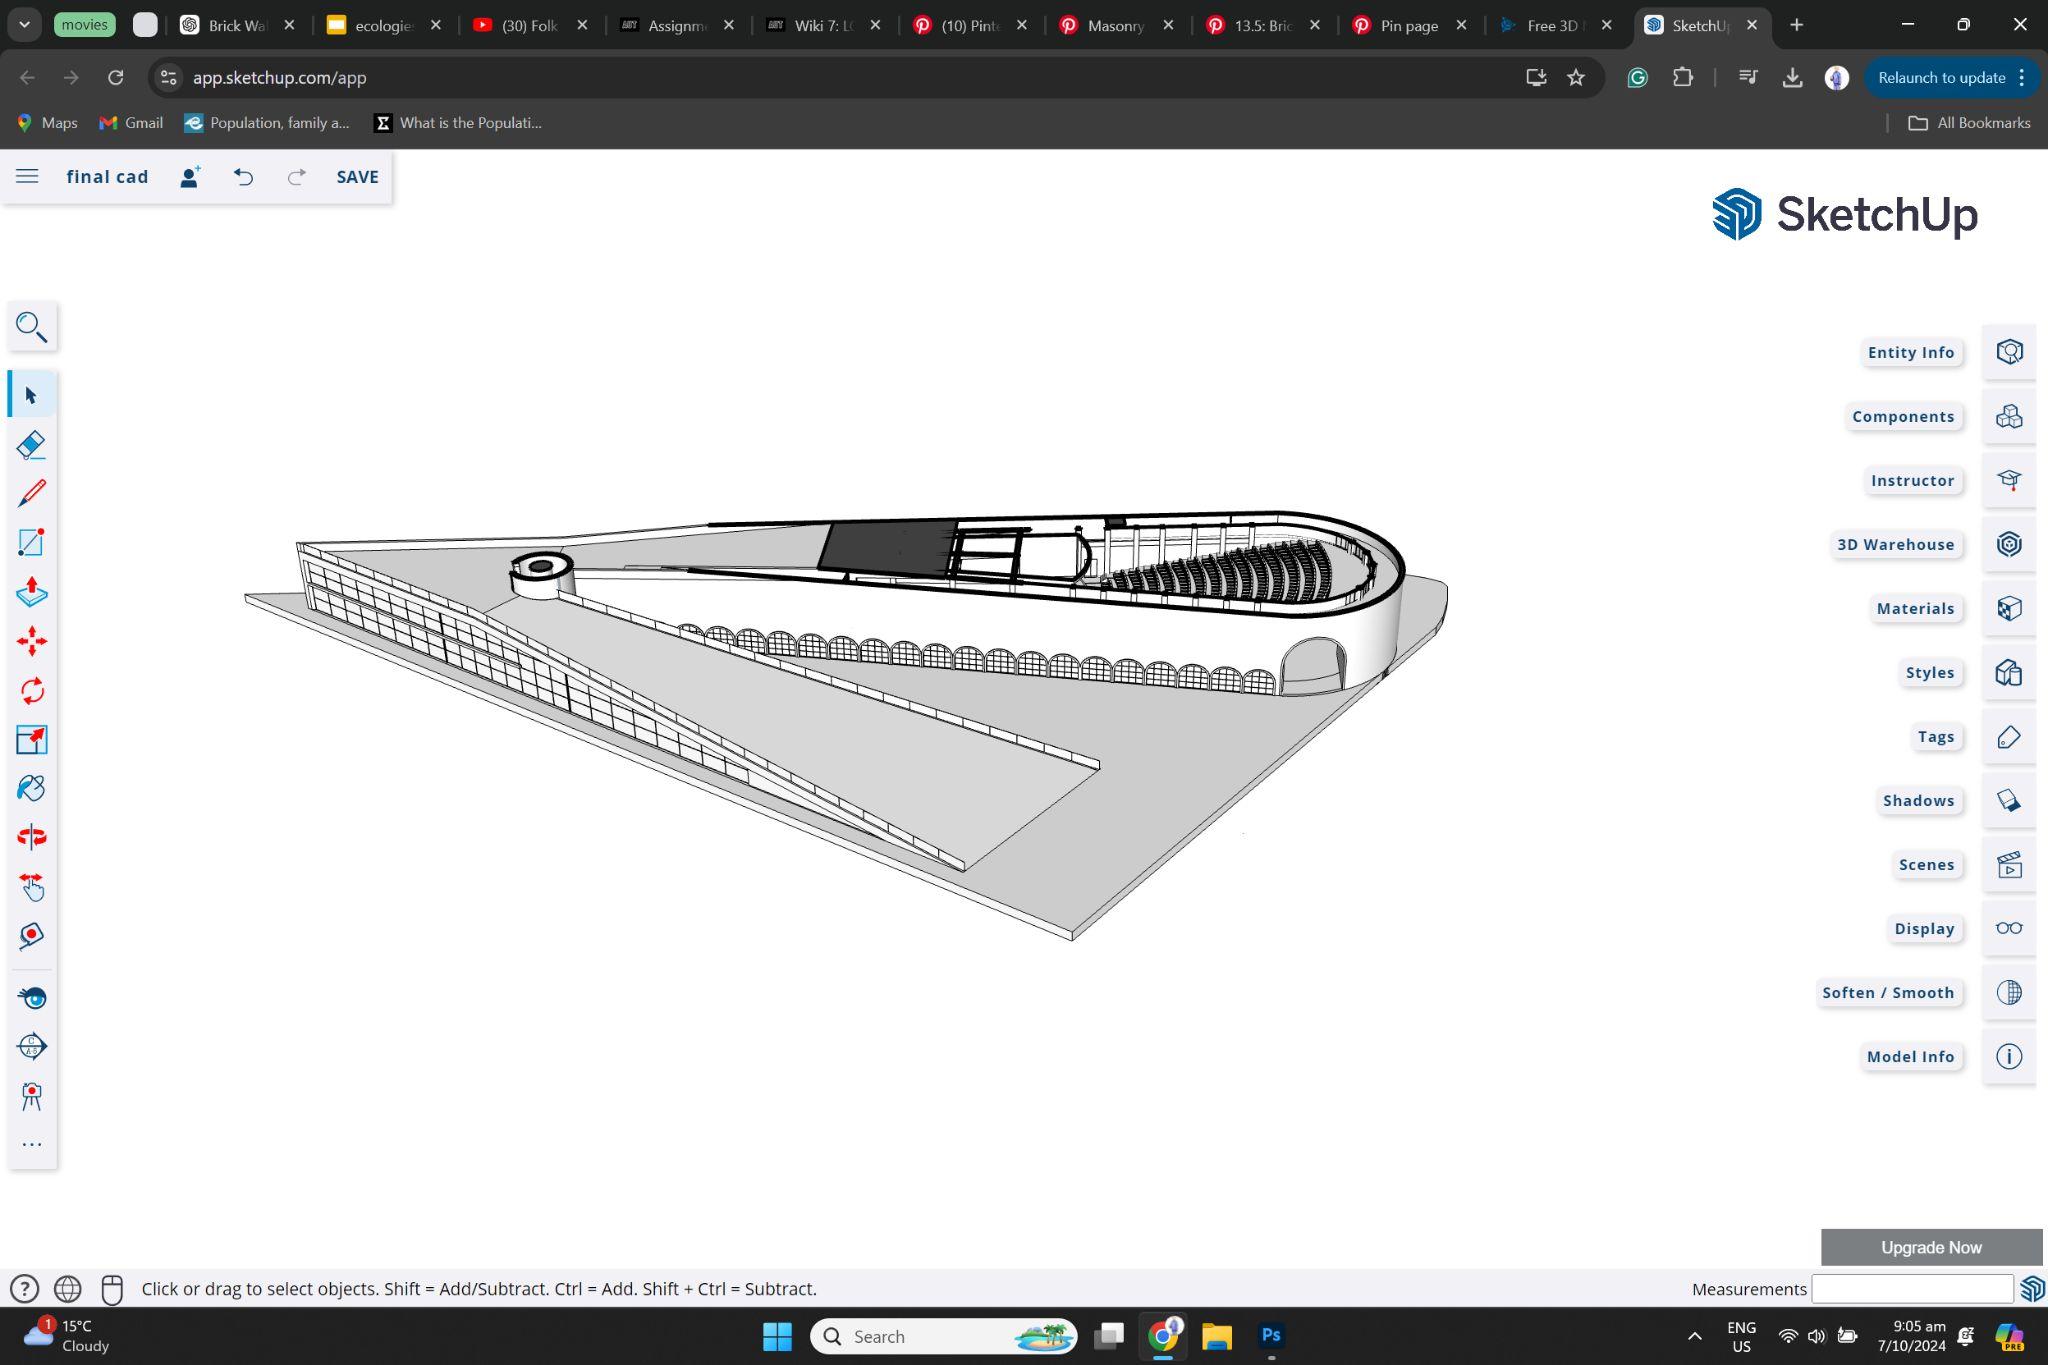Open the Materials panel icon

[2008, 608]
